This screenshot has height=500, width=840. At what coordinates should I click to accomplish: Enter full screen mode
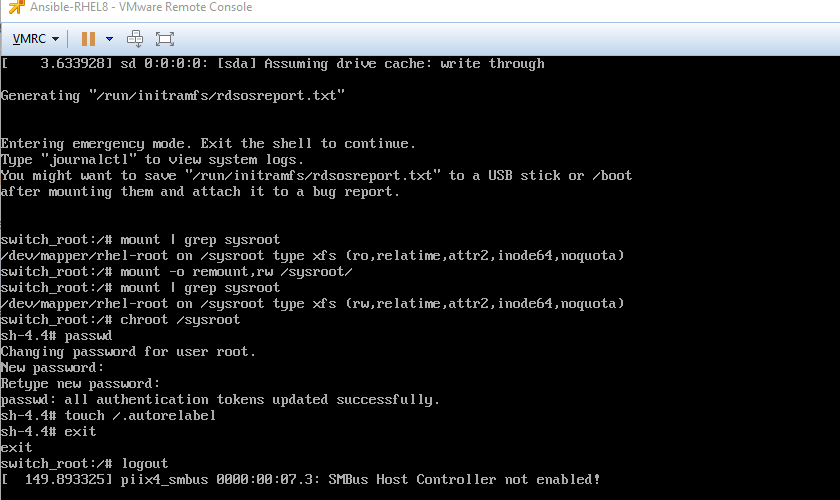[165, 39]
